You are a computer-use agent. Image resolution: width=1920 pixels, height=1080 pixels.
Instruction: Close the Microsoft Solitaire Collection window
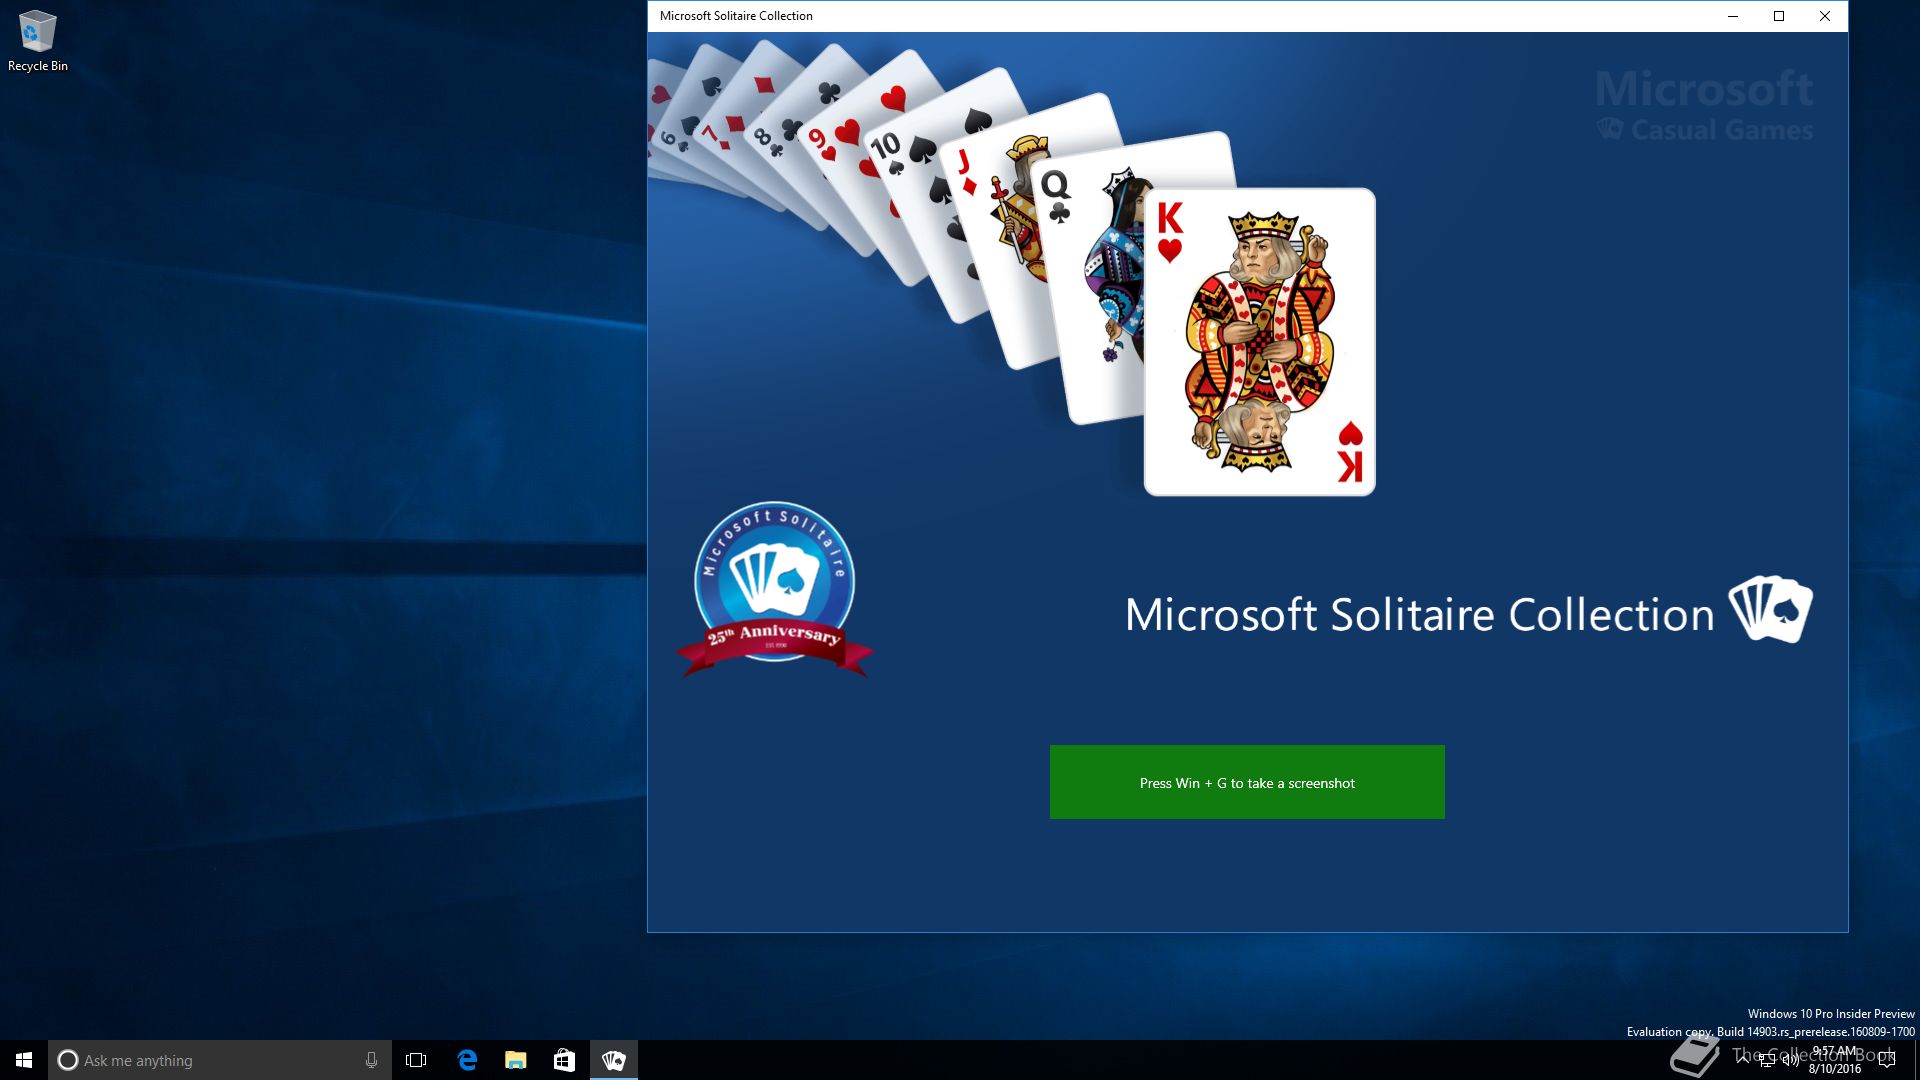click(x=1825, y=16)
